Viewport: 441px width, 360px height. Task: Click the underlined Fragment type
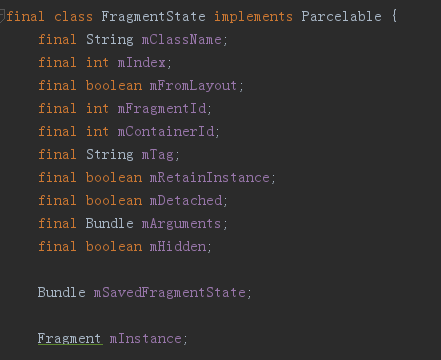tap(69, 339)
